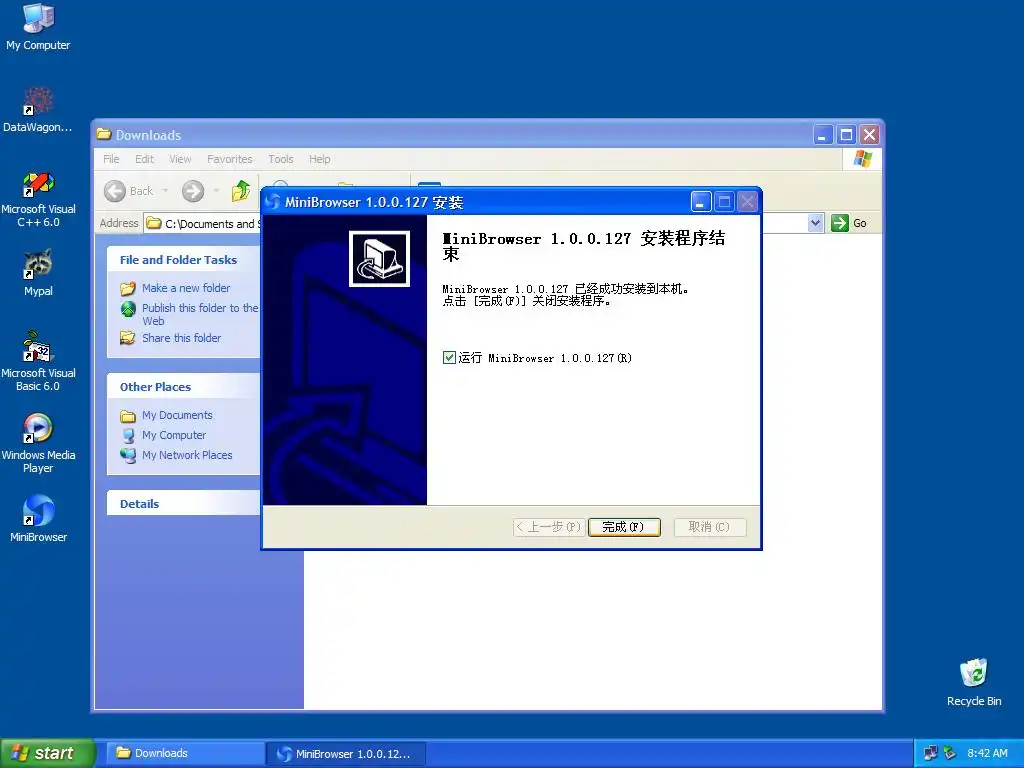Click the Up folder icon in Downloads toolbar
Screen dimensions: 1024x768
pyautogui.click(x=241, y=191)
